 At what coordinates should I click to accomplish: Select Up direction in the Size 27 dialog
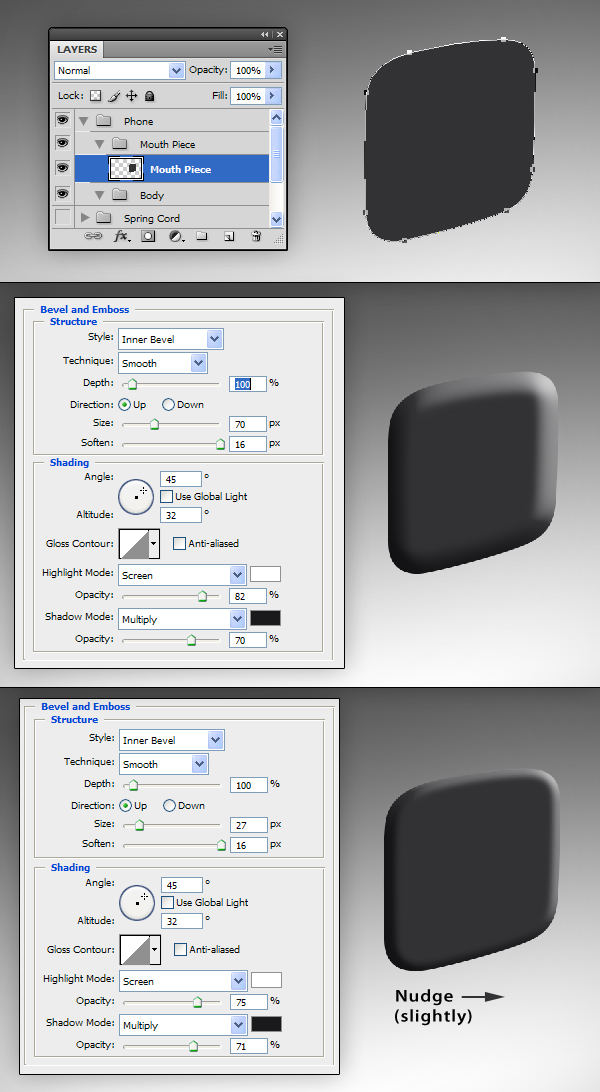pos(126,806)
